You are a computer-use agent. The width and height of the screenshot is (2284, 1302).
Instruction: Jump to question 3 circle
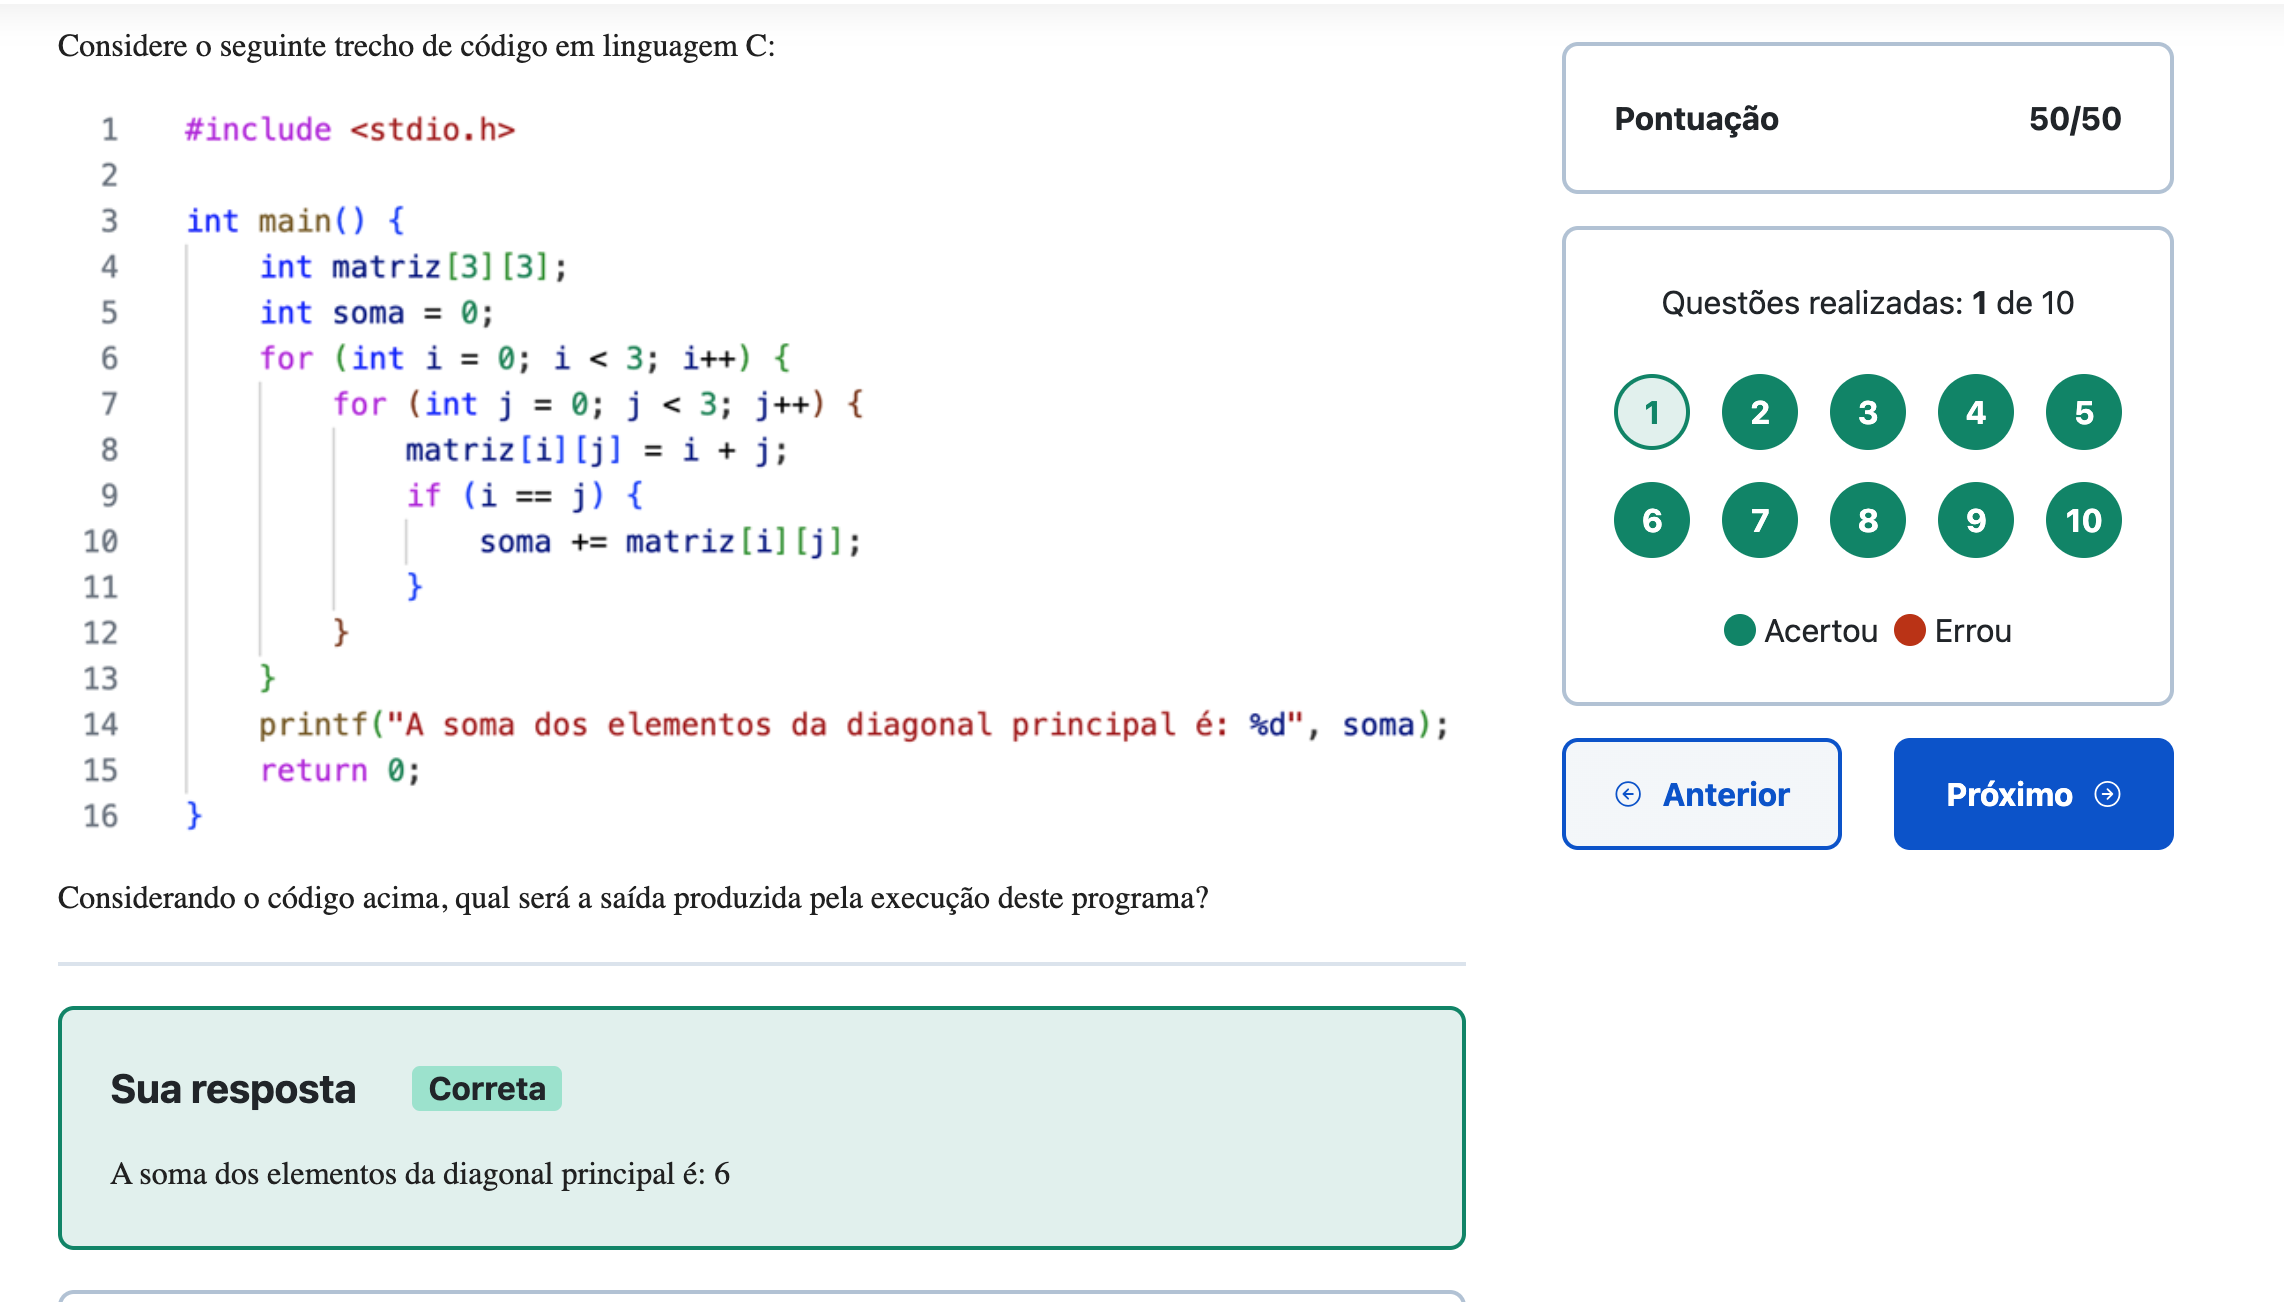coord(1867,412)
